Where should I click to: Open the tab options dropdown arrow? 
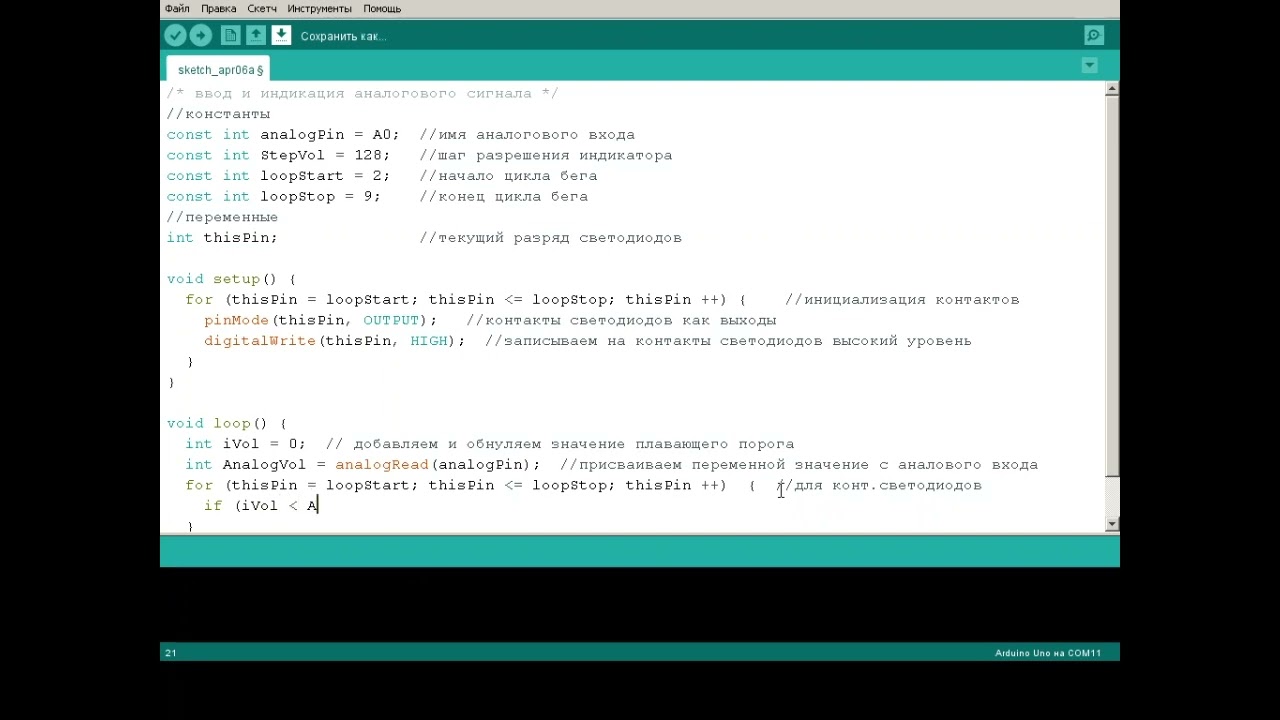coord(1090,66)
